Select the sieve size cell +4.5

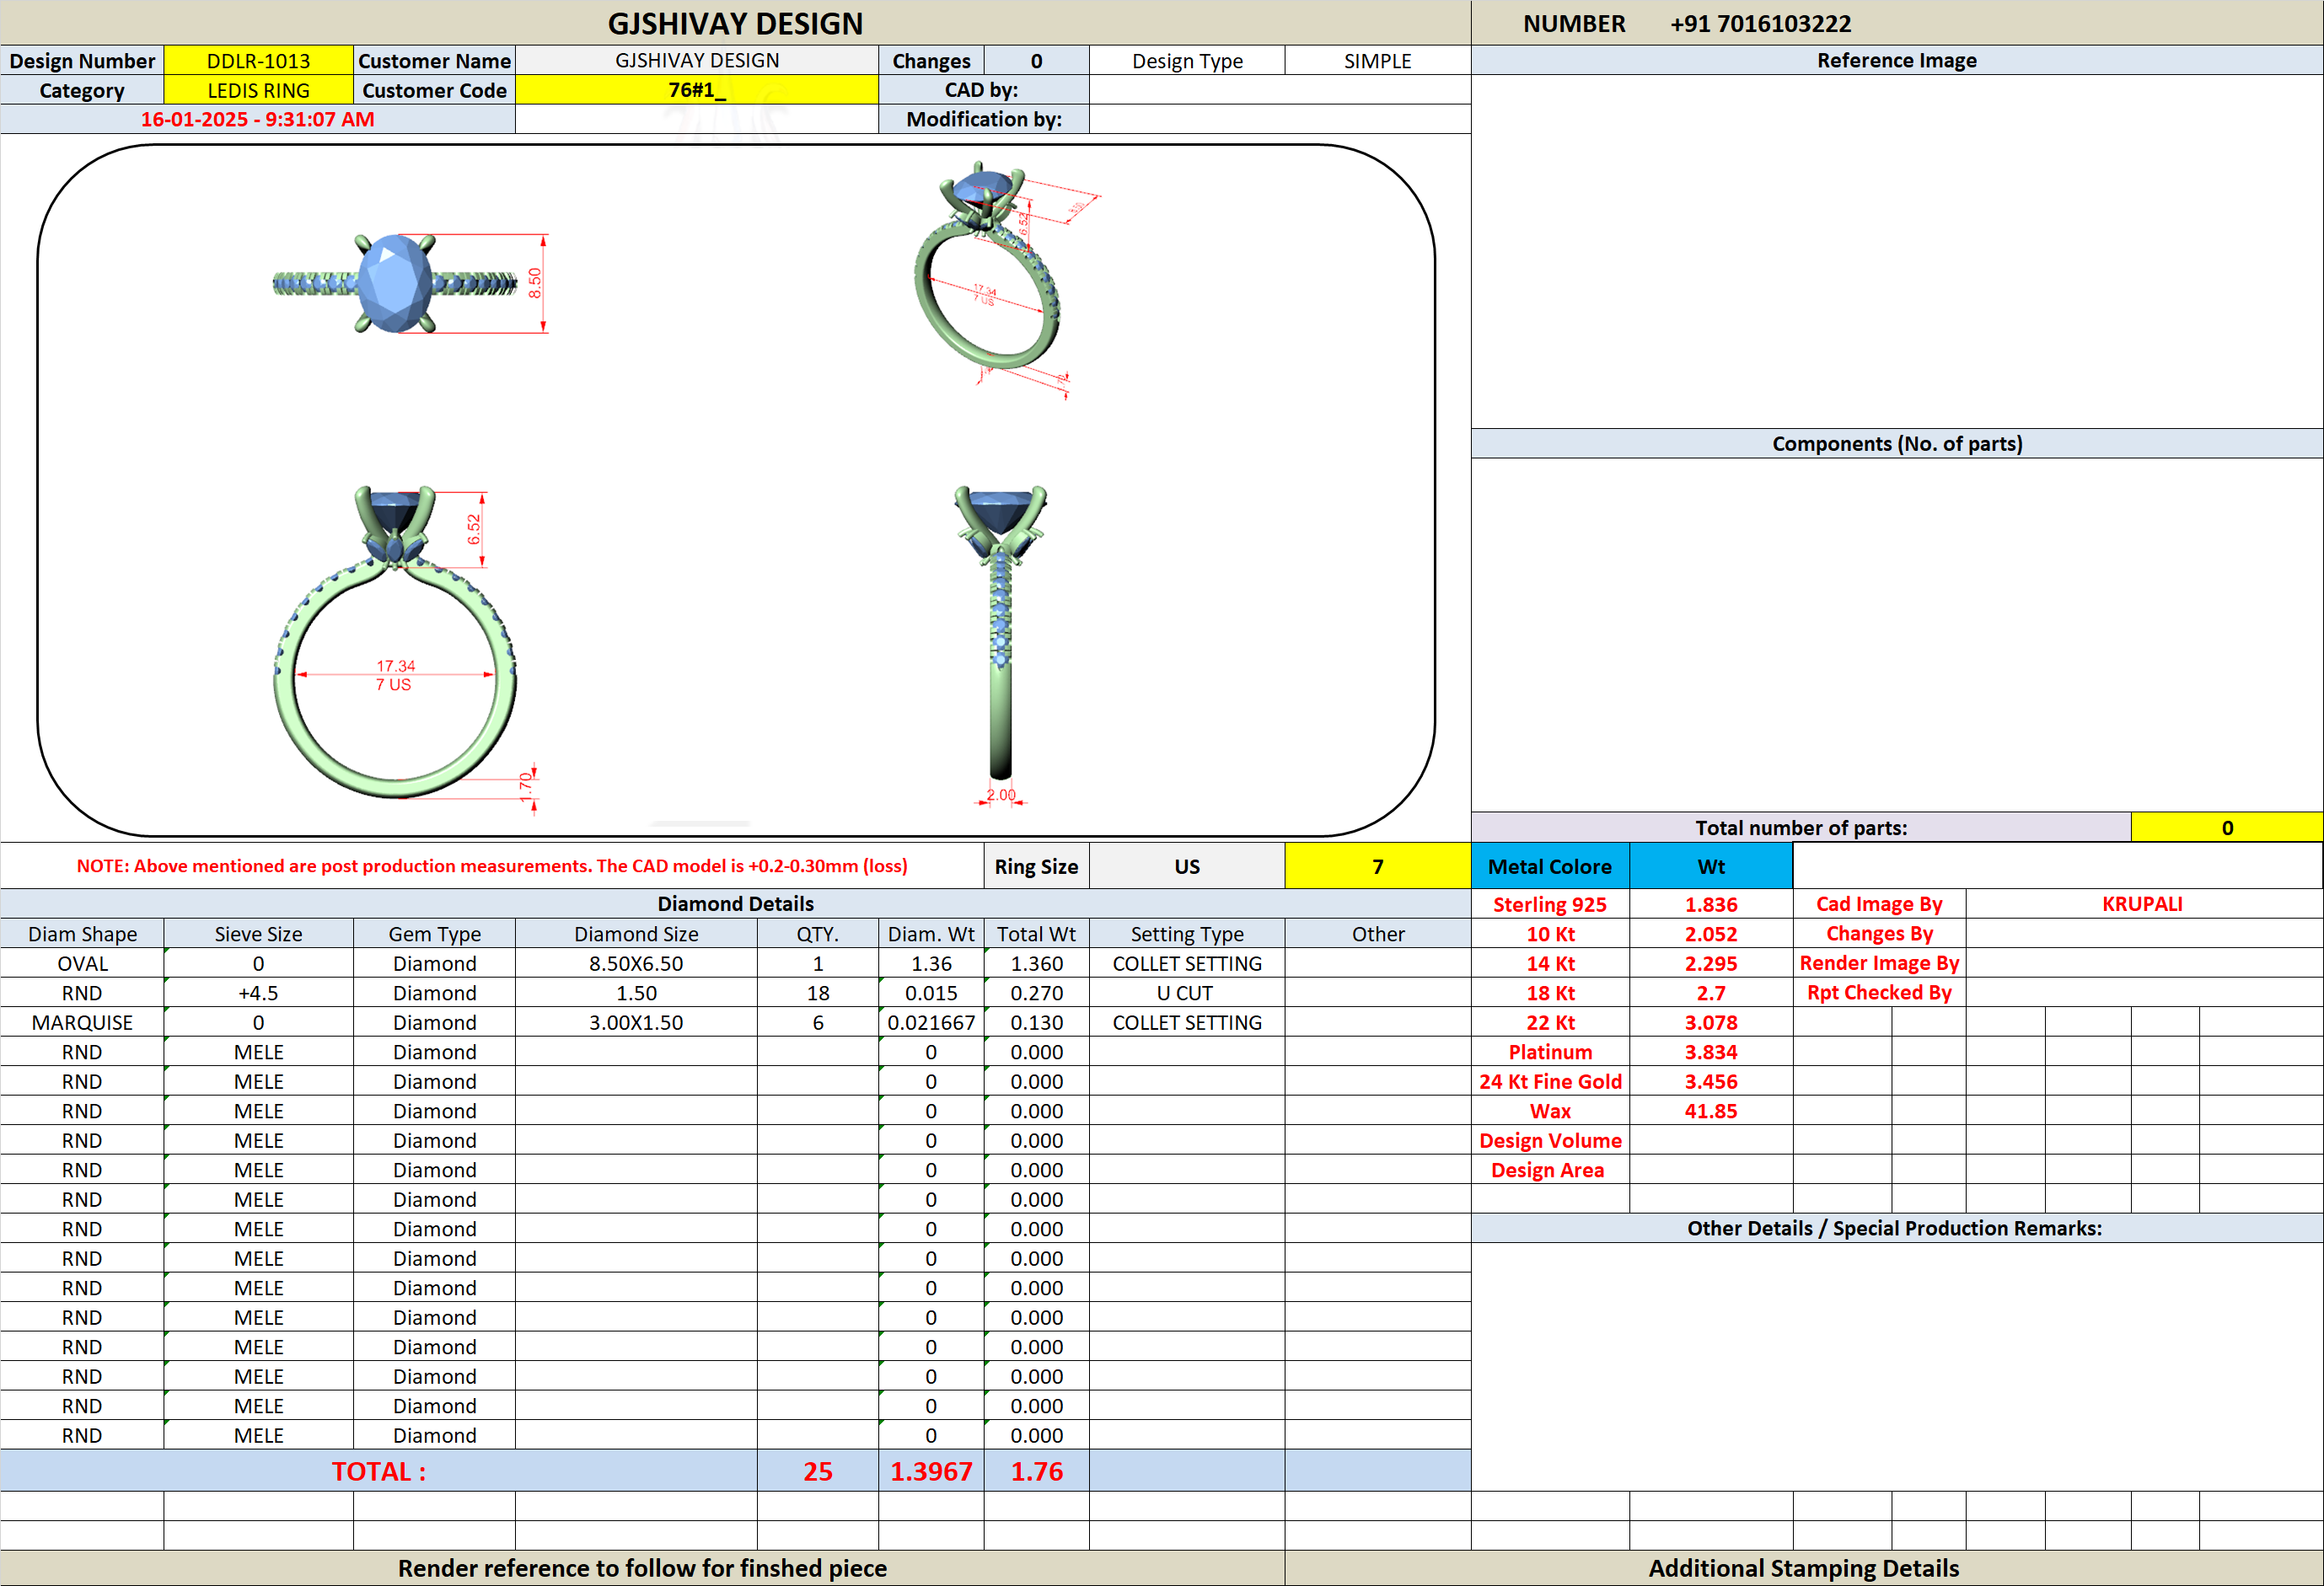[258, 993]
